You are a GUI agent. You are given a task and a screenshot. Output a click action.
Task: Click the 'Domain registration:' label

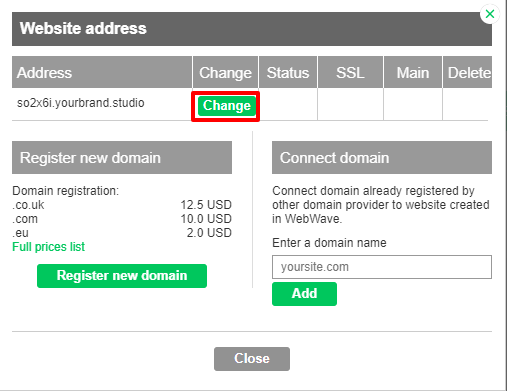(66, 191)
